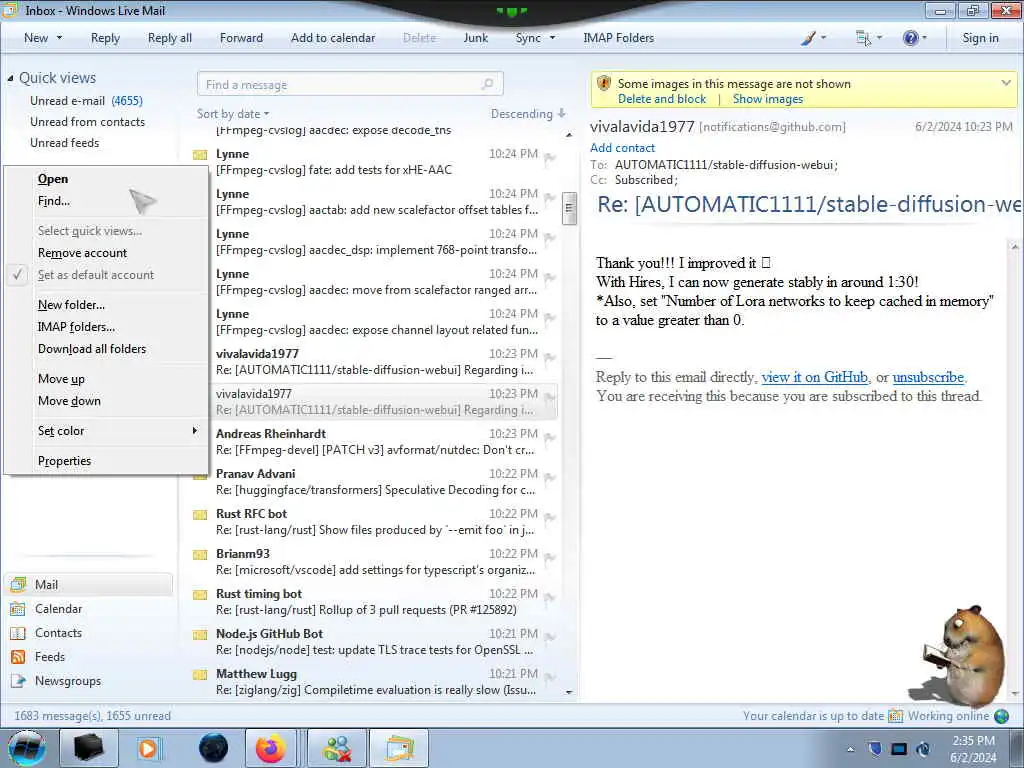
Task: Toggle Set as default account checkmark
Action: 18,275
